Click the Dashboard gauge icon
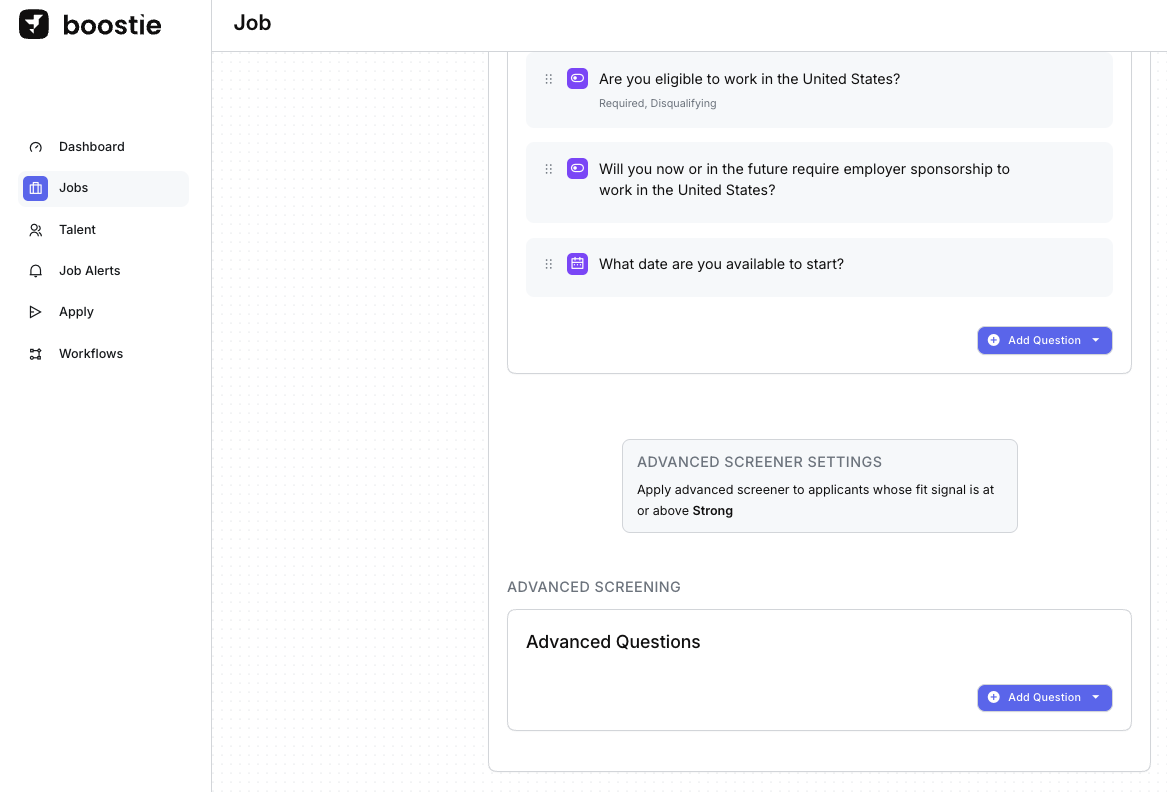Image resolution: width=1167 pixels, height=792 pixels. pos(36,147)
